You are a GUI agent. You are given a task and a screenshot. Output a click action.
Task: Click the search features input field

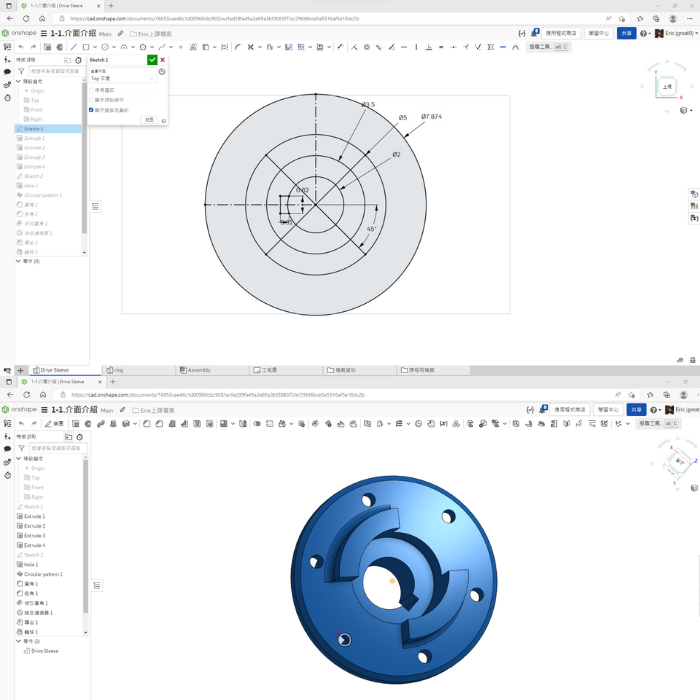tap(55, 71)
